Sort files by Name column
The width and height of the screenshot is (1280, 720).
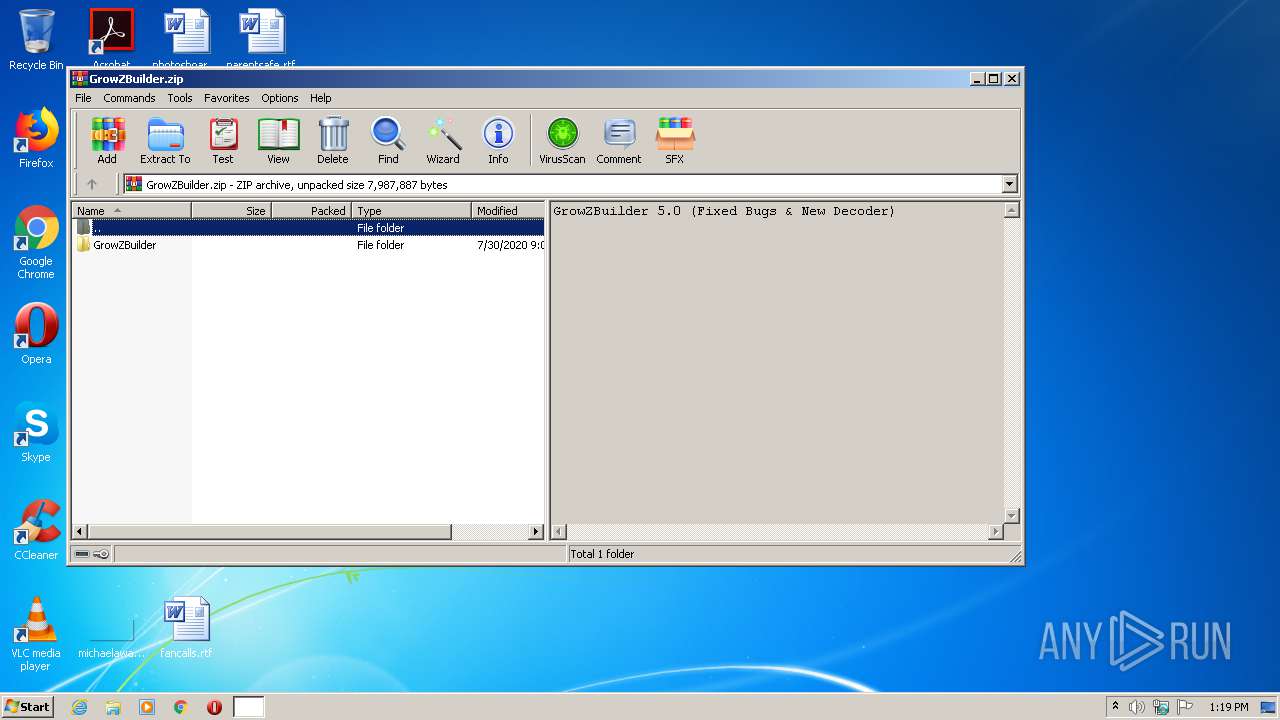(131, 210)
